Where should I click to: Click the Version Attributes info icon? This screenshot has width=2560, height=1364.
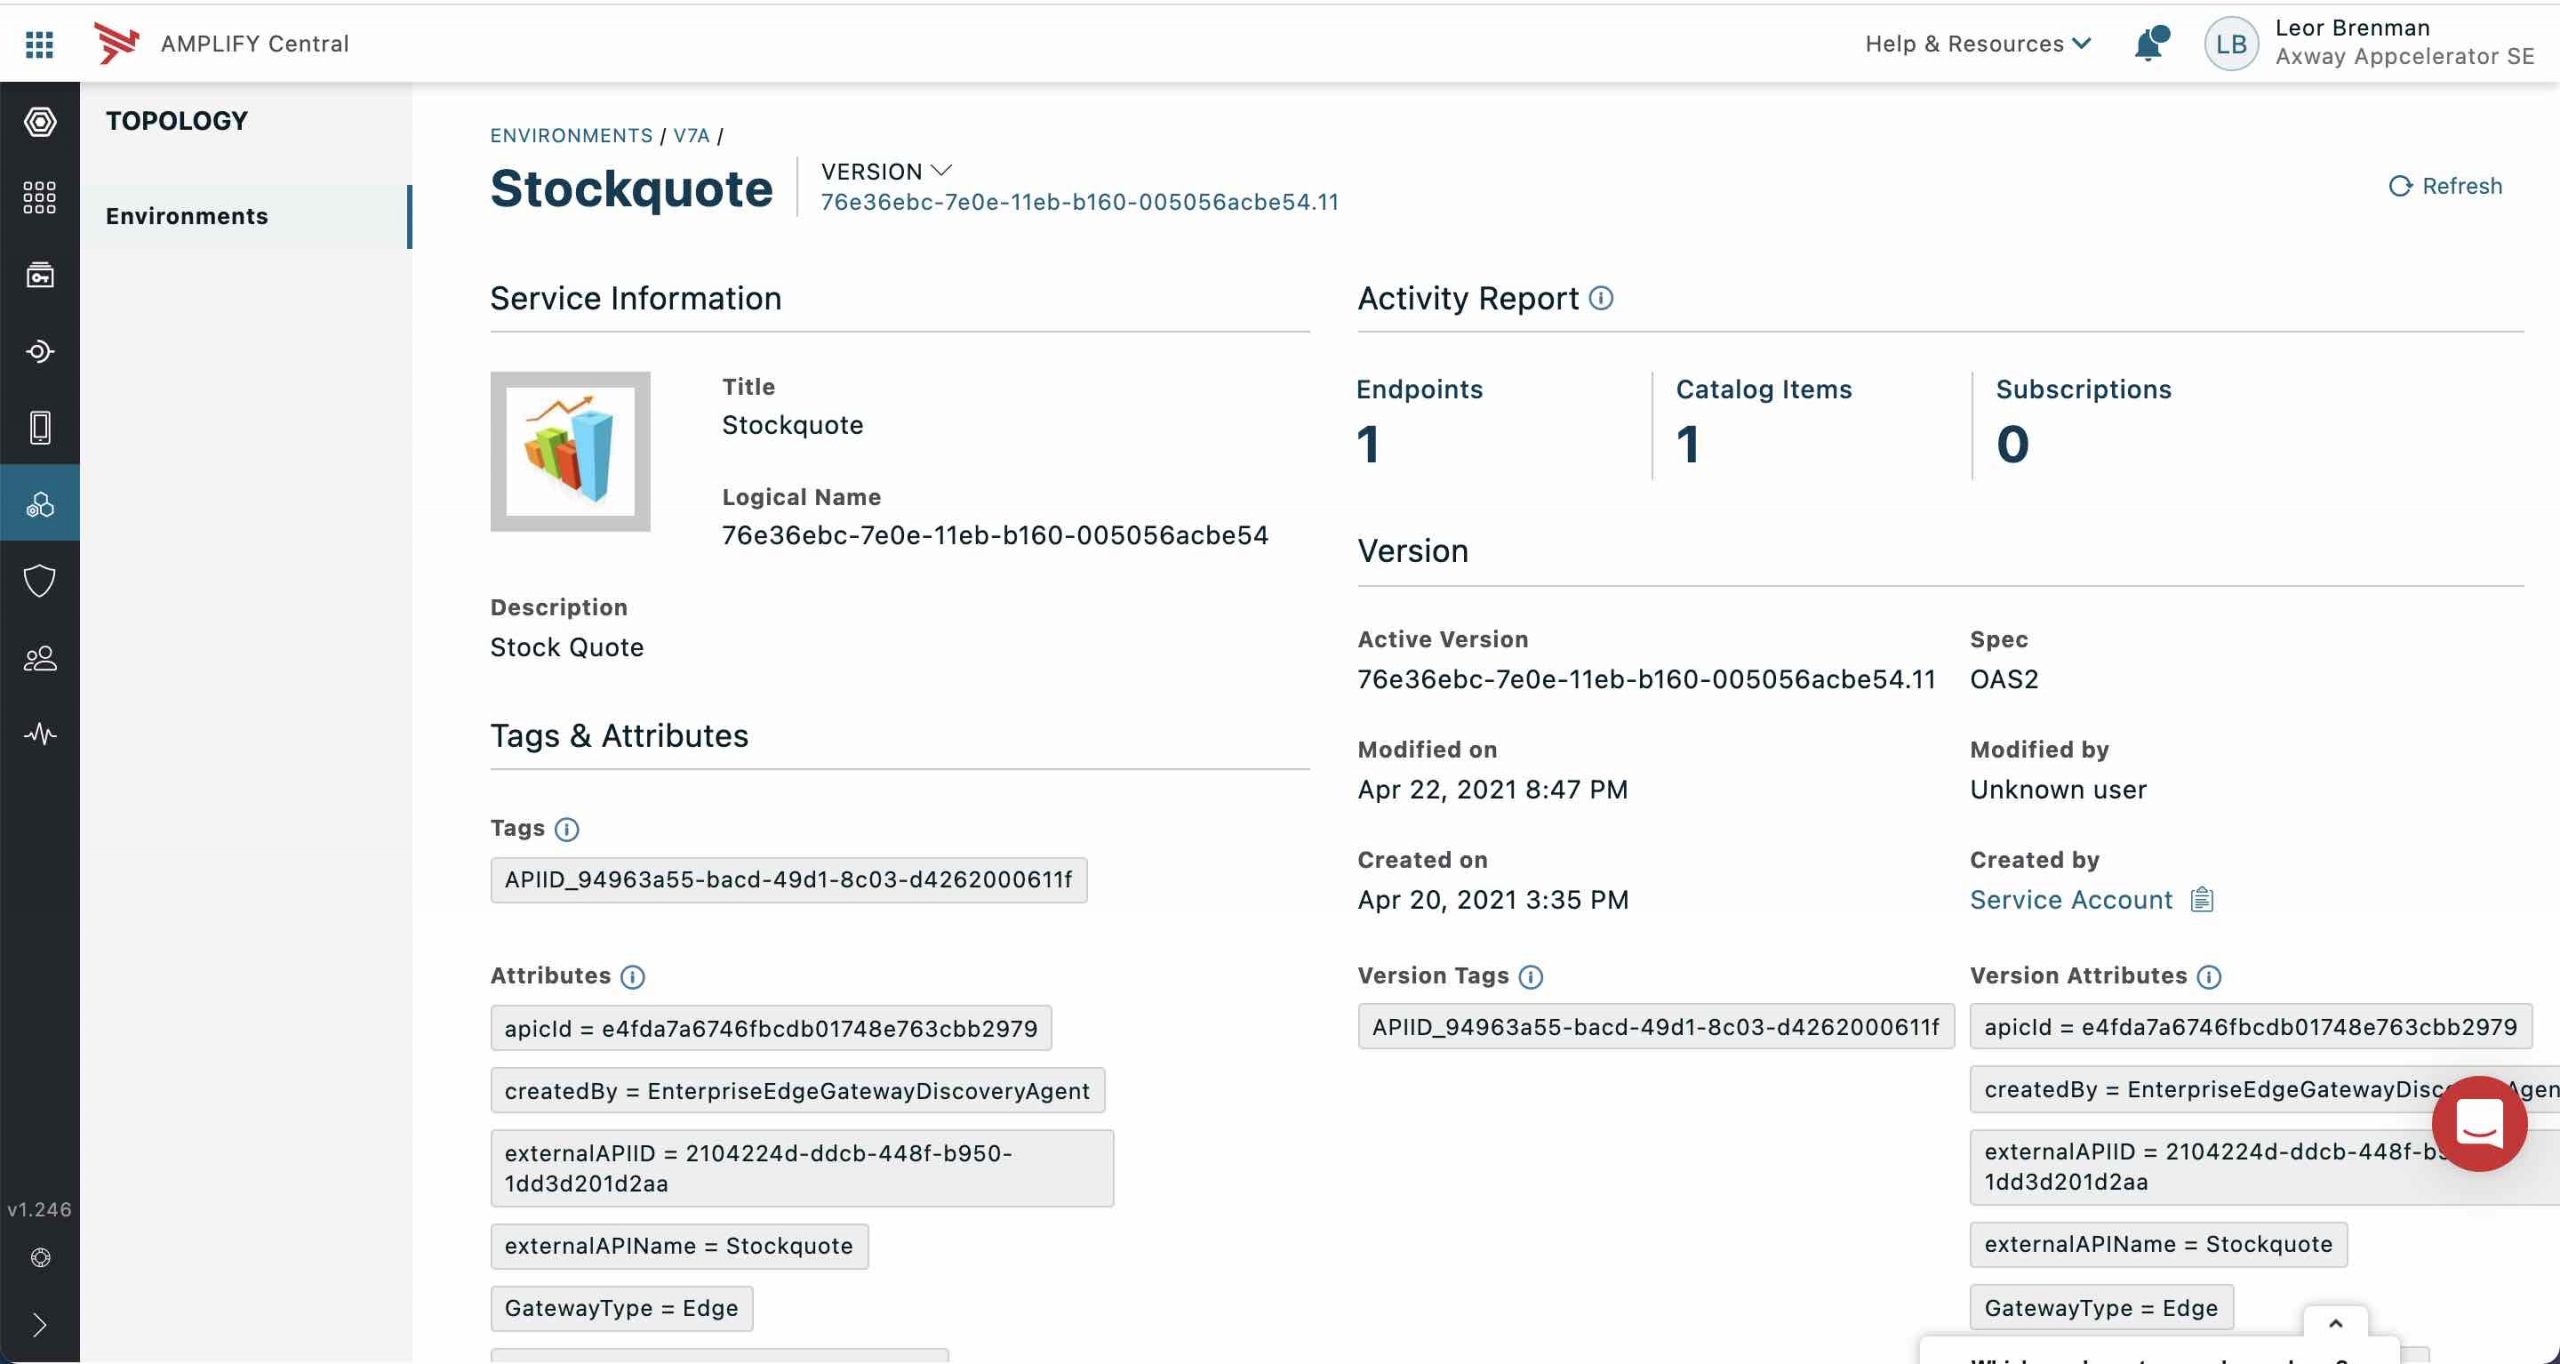[x=2210, y=977]
